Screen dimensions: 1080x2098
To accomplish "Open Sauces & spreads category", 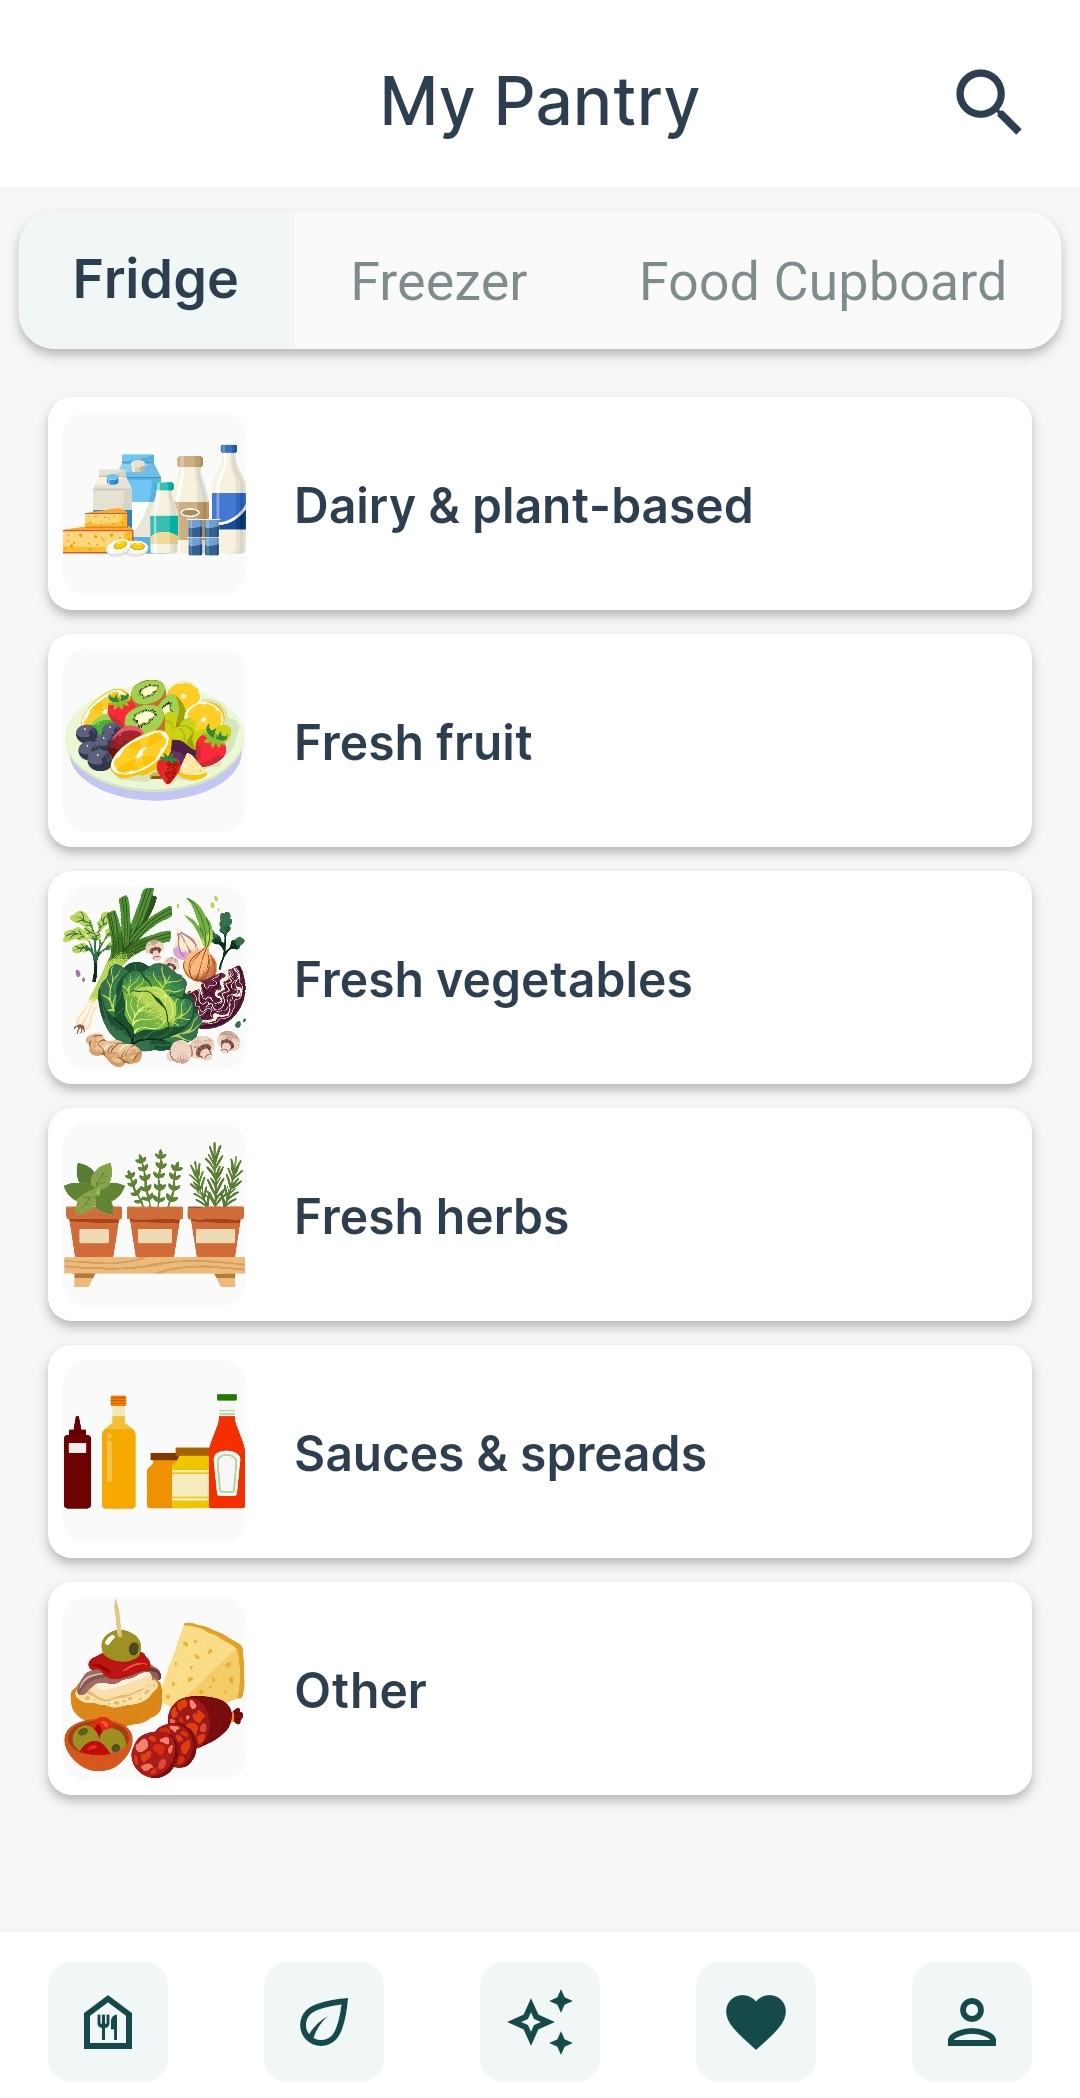I will coord(540,1452).
